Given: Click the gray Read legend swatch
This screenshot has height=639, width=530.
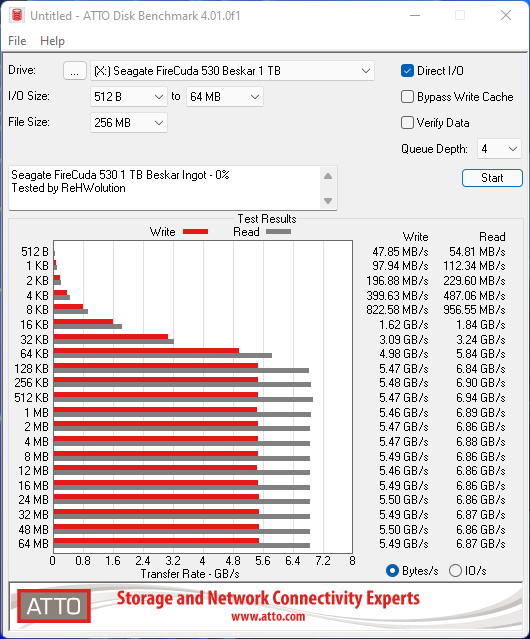Looking at the screenshot, I should click(278, 231).
